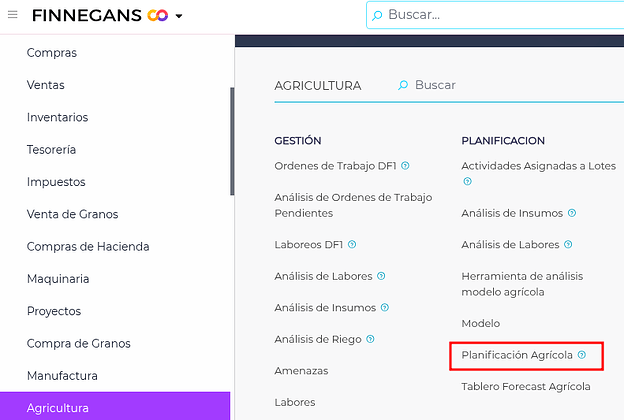Click the help icon beside Ordenes de Trabajo DF1

point(405,166)
